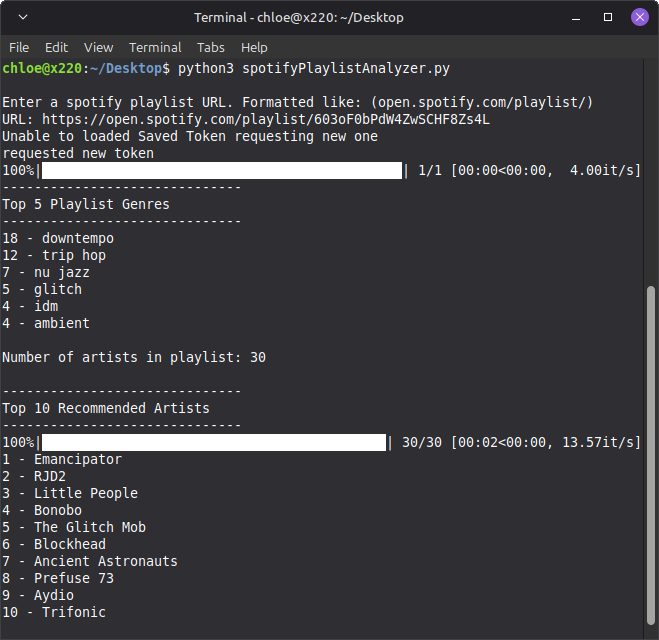Click the '6 - Blockhead' line
The height and width of the screenshot is (640, 659).
[x=54, y=544]
